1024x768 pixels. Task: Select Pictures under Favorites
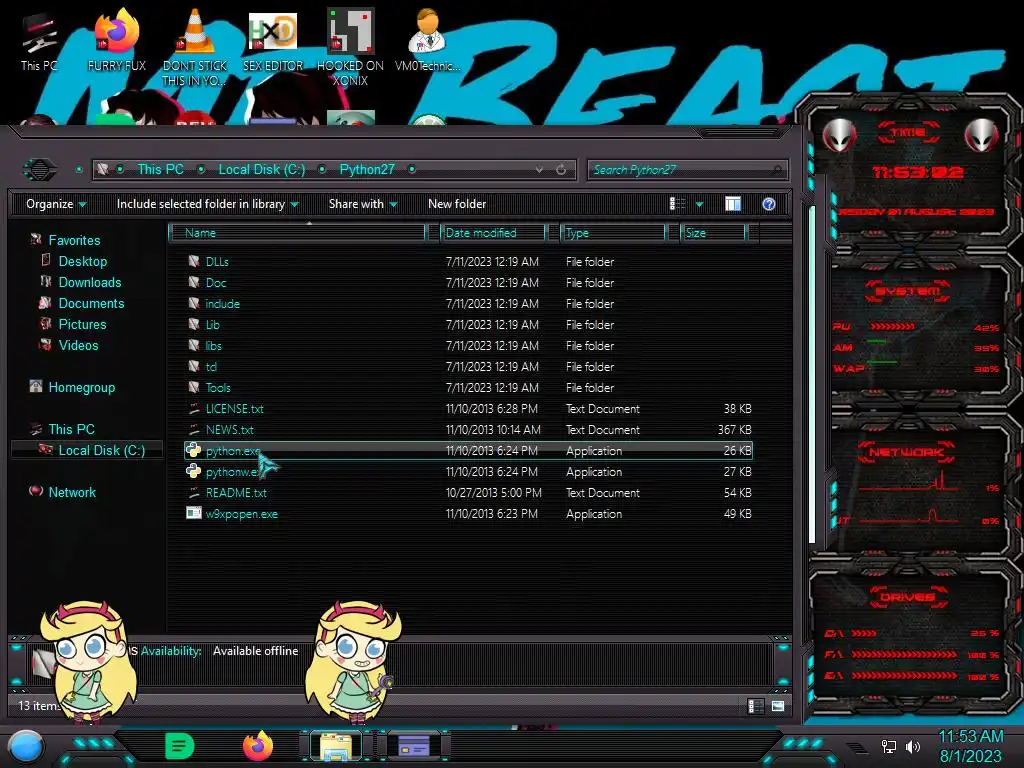coord(82,324)
